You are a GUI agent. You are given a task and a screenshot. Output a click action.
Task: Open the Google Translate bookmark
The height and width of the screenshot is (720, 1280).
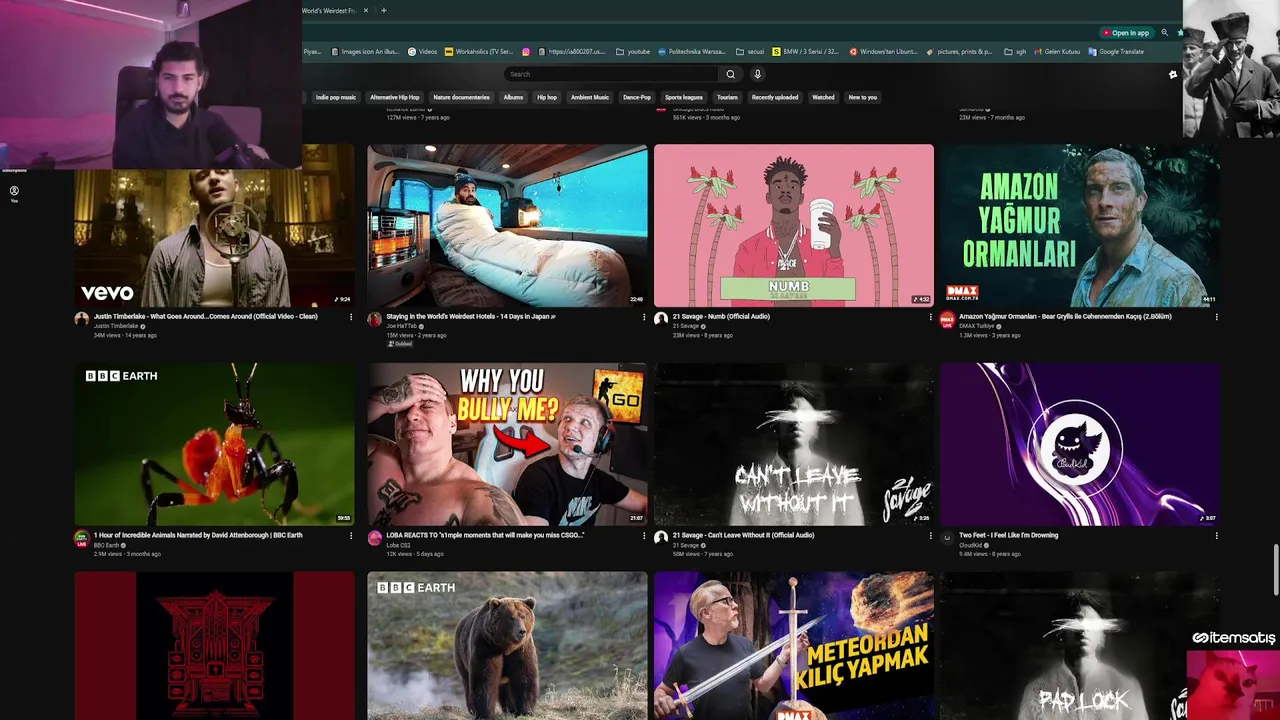[x=1116, y=51]
